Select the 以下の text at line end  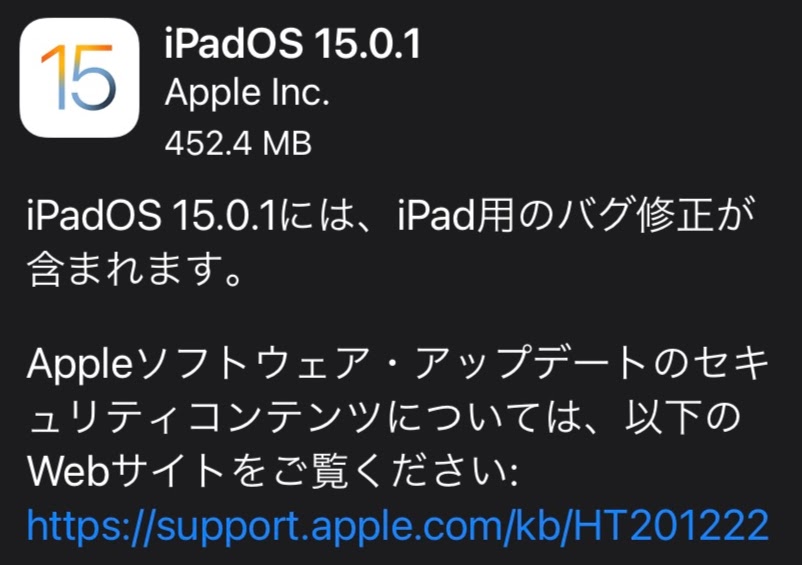click(682, 417)
